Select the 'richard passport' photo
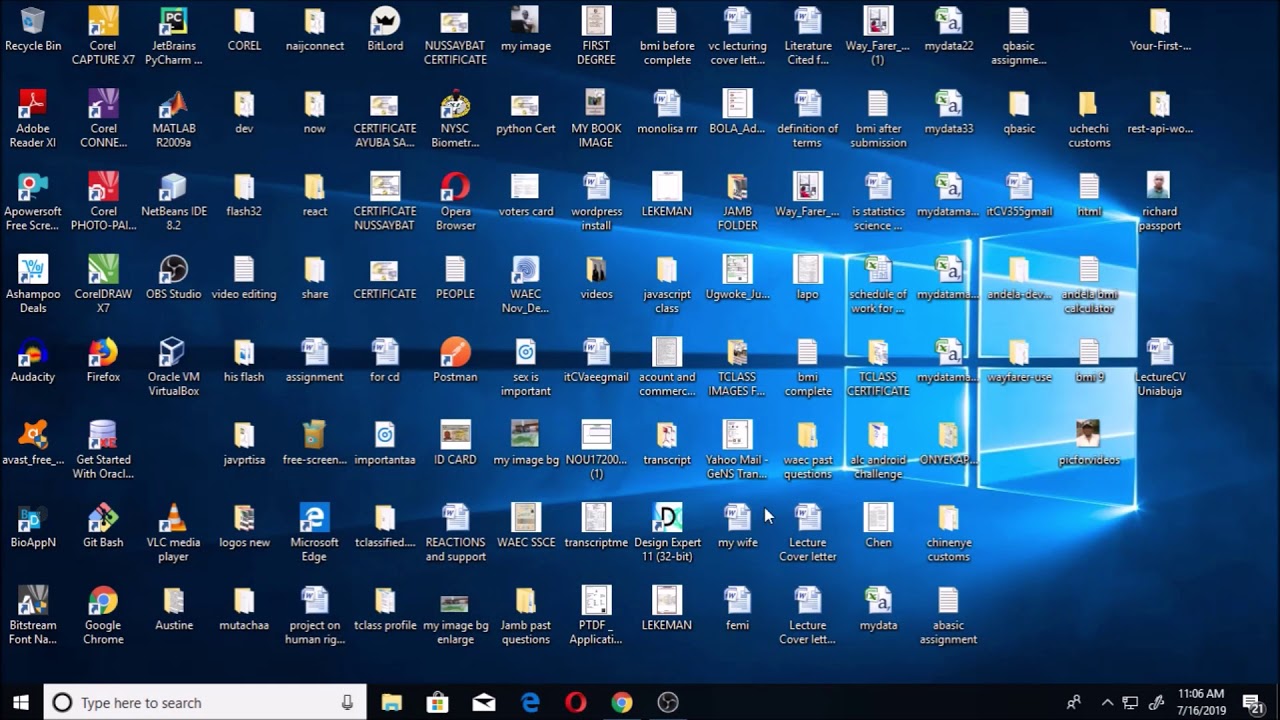The height and width of the screenshot is (720, 1280). coord(1159,202)
